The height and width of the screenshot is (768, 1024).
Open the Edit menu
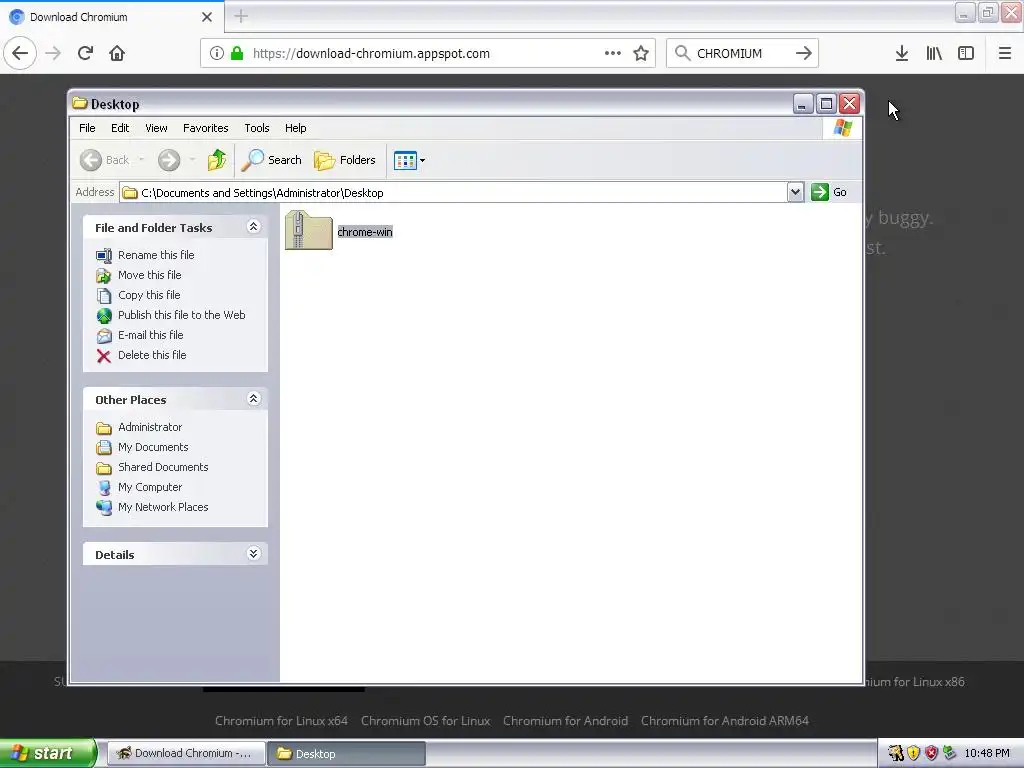point(120,128)
